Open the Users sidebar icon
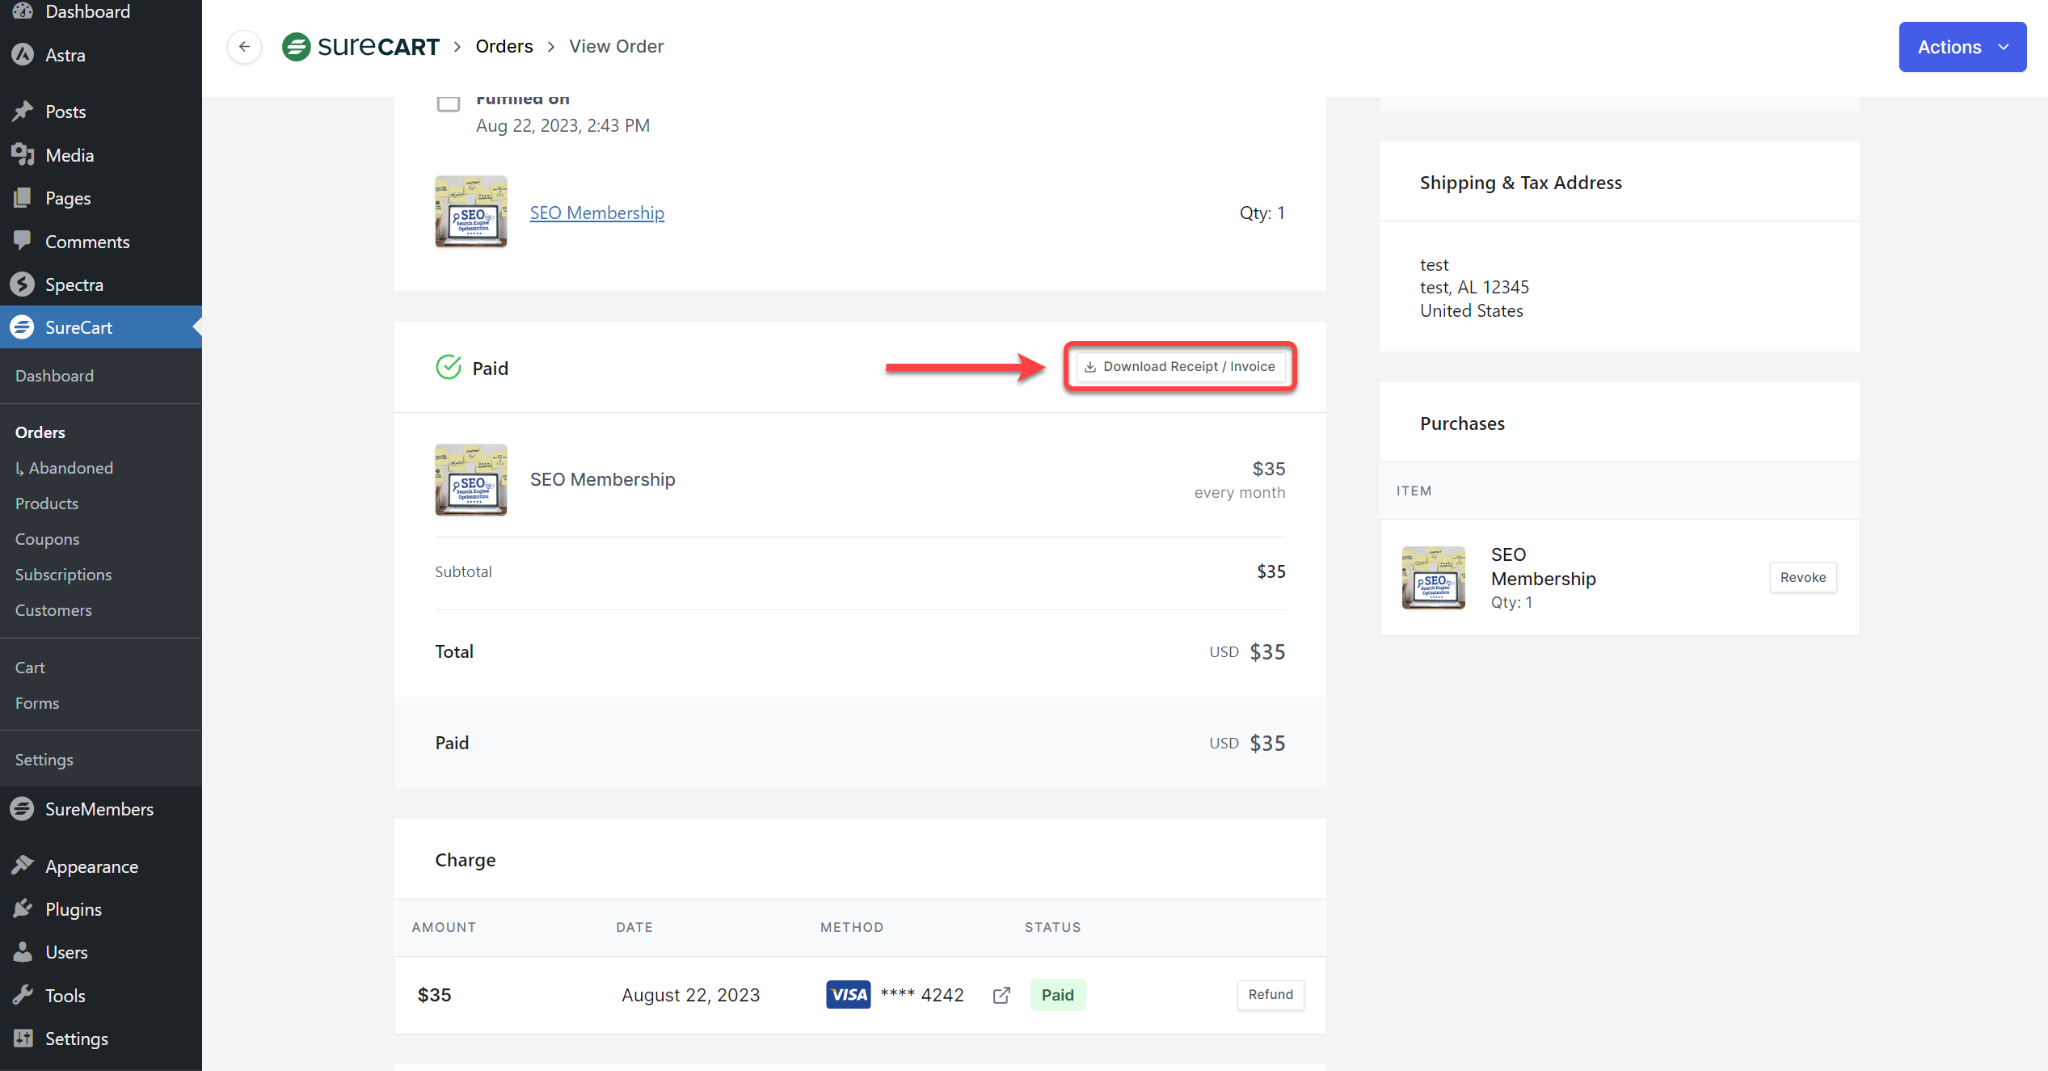 click(x=22, y=951)
